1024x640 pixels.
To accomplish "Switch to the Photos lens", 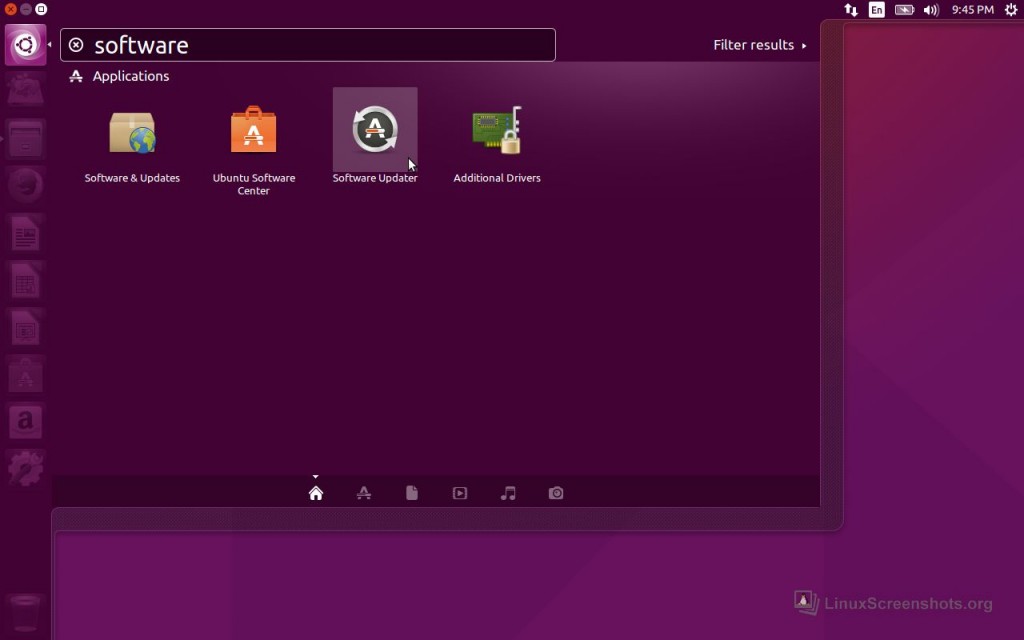I will tap(556, 493).
